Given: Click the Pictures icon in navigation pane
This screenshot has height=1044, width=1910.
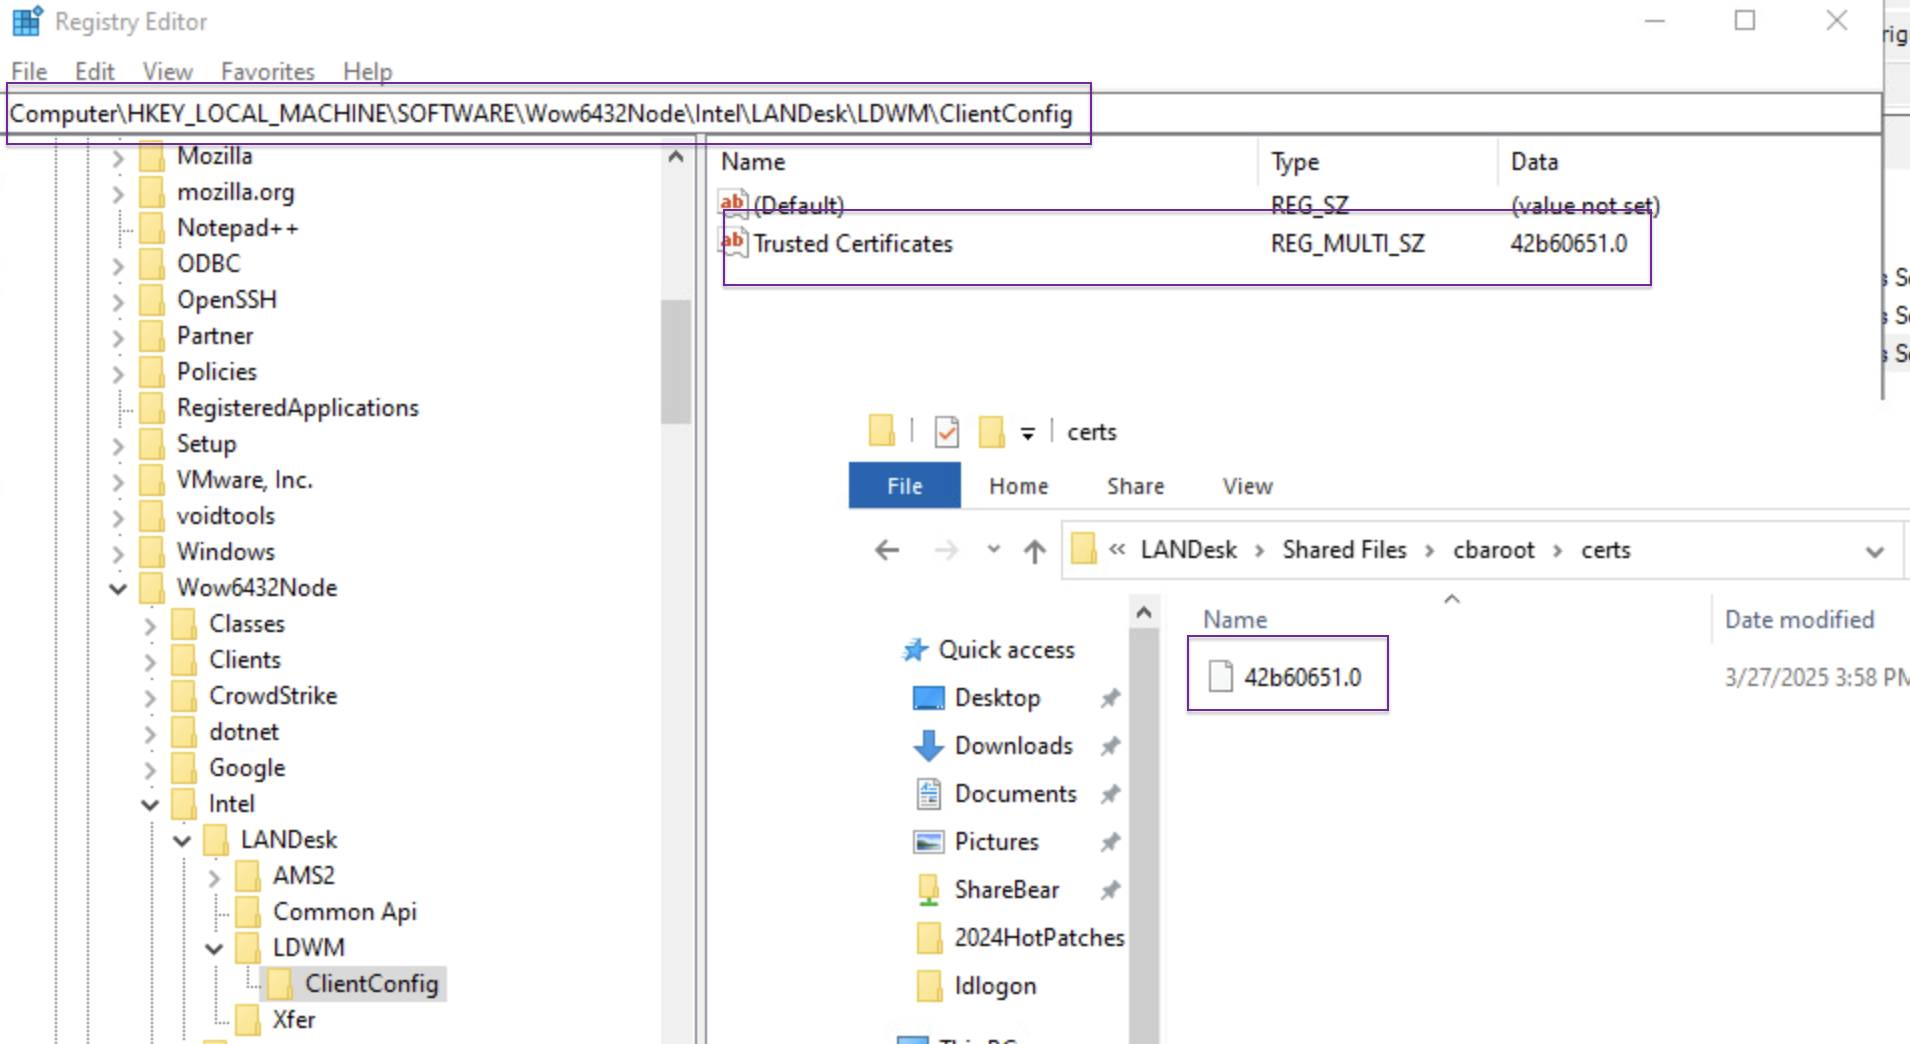Looking at the screenshot, I should (x=929, y=841).
